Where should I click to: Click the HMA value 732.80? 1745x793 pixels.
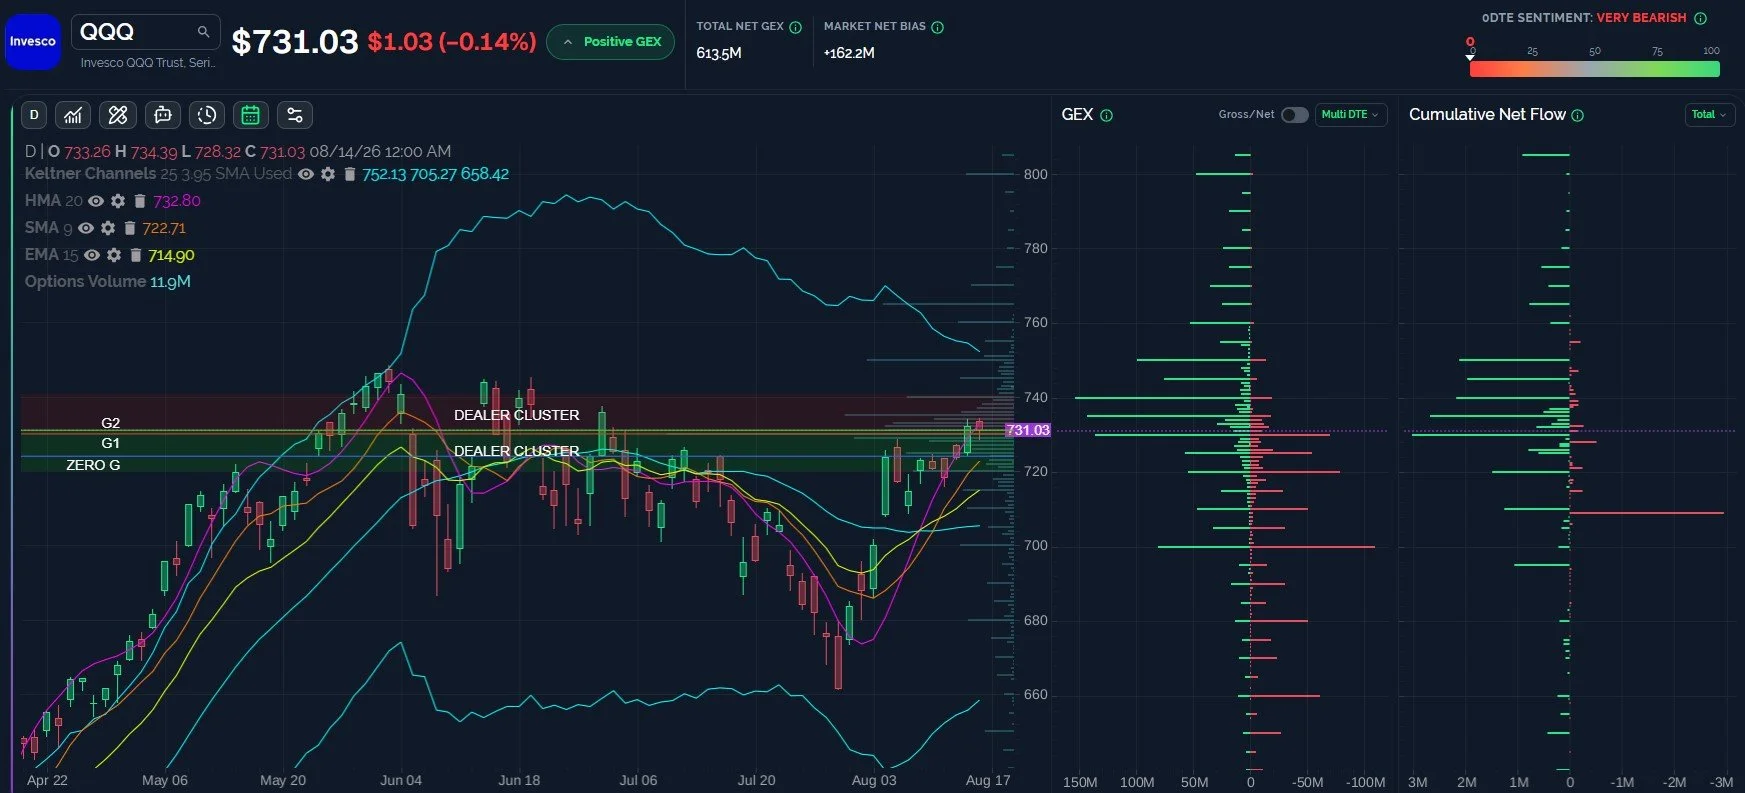177,201
